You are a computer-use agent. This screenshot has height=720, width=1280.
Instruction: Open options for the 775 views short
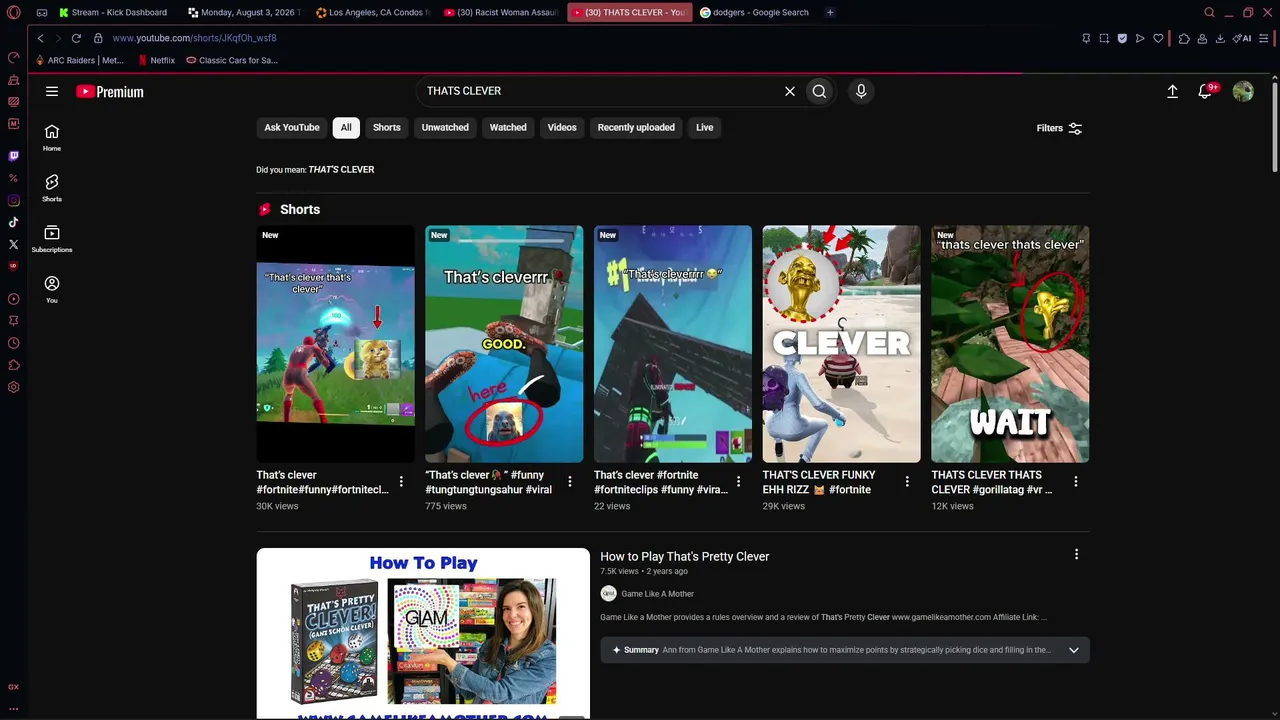coord(570,482)
